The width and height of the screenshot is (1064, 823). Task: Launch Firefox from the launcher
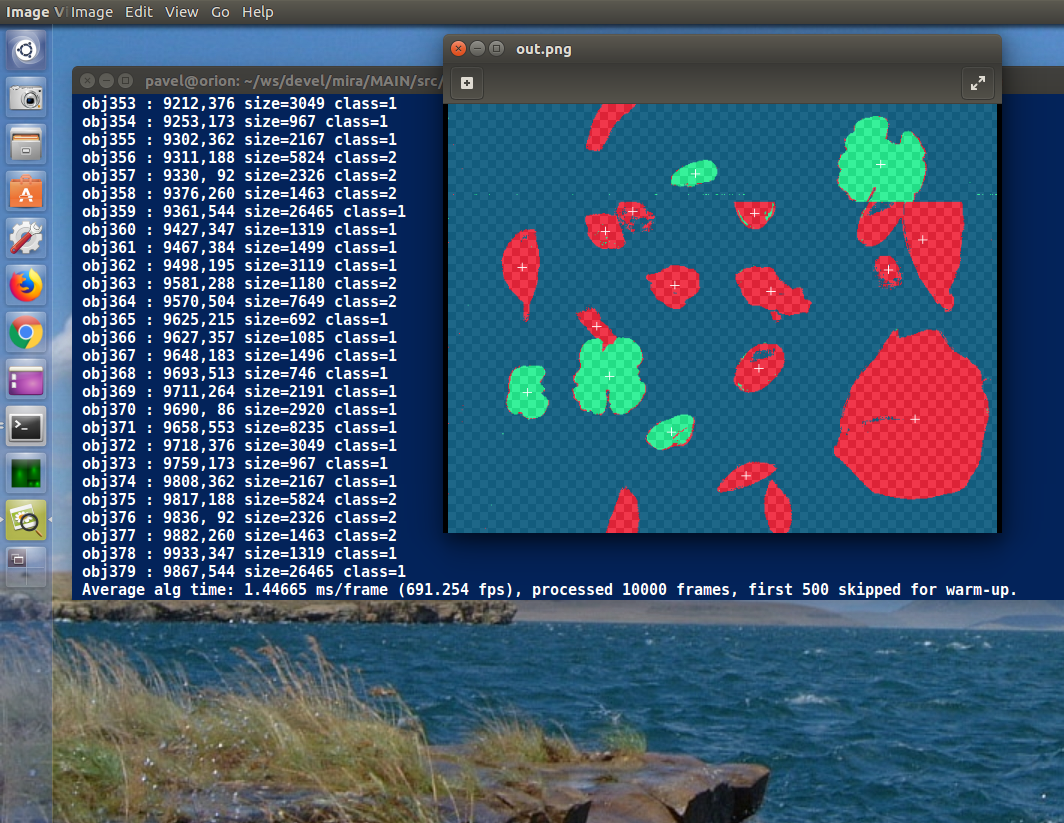pos(27,284)
